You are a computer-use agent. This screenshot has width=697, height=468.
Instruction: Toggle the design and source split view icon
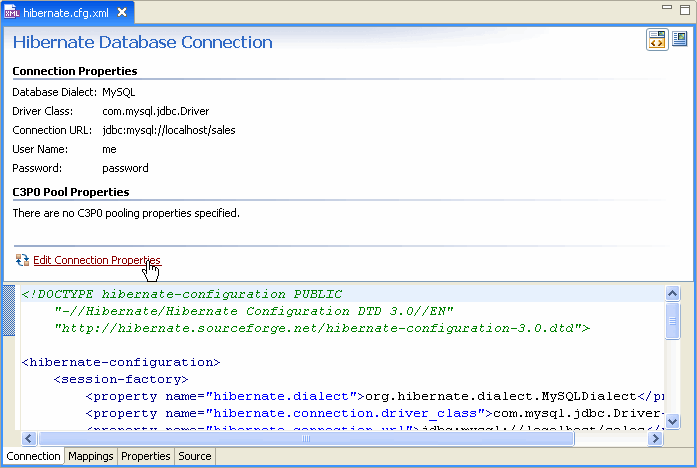(x=657, y=40)
